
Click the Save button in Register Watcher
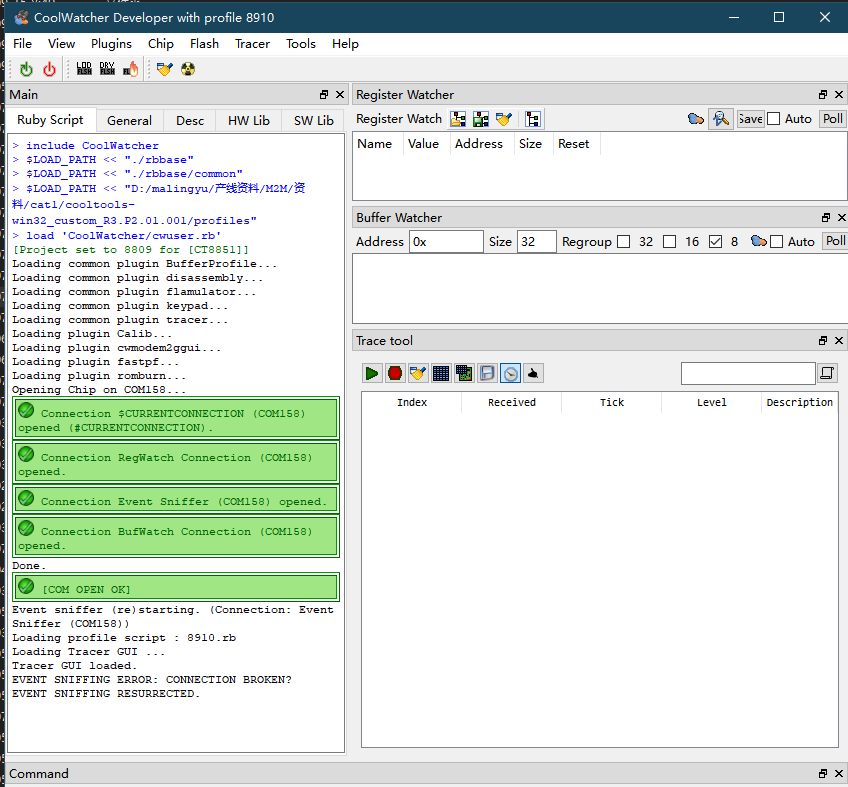click(750, 119)
